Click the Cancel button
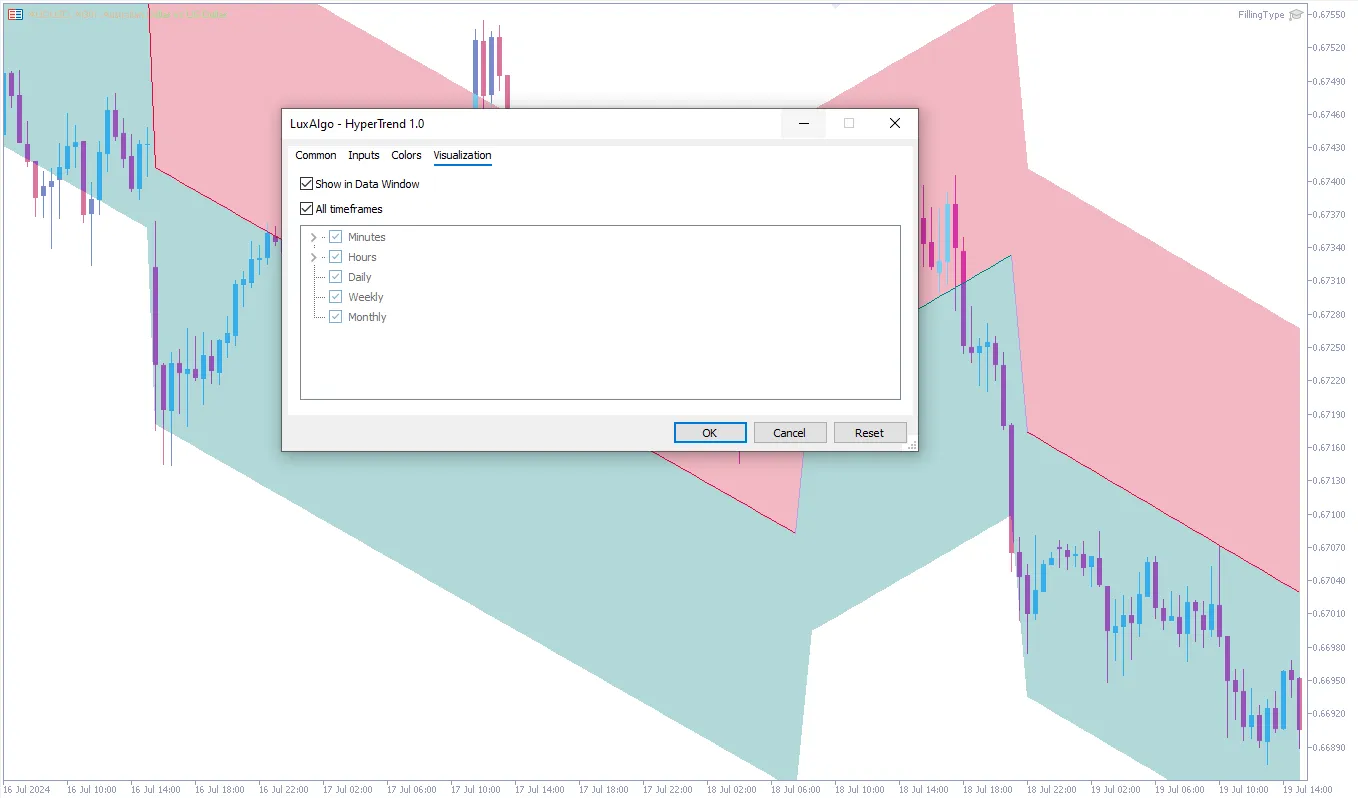The image size is (1358, 798). point(789,433)
